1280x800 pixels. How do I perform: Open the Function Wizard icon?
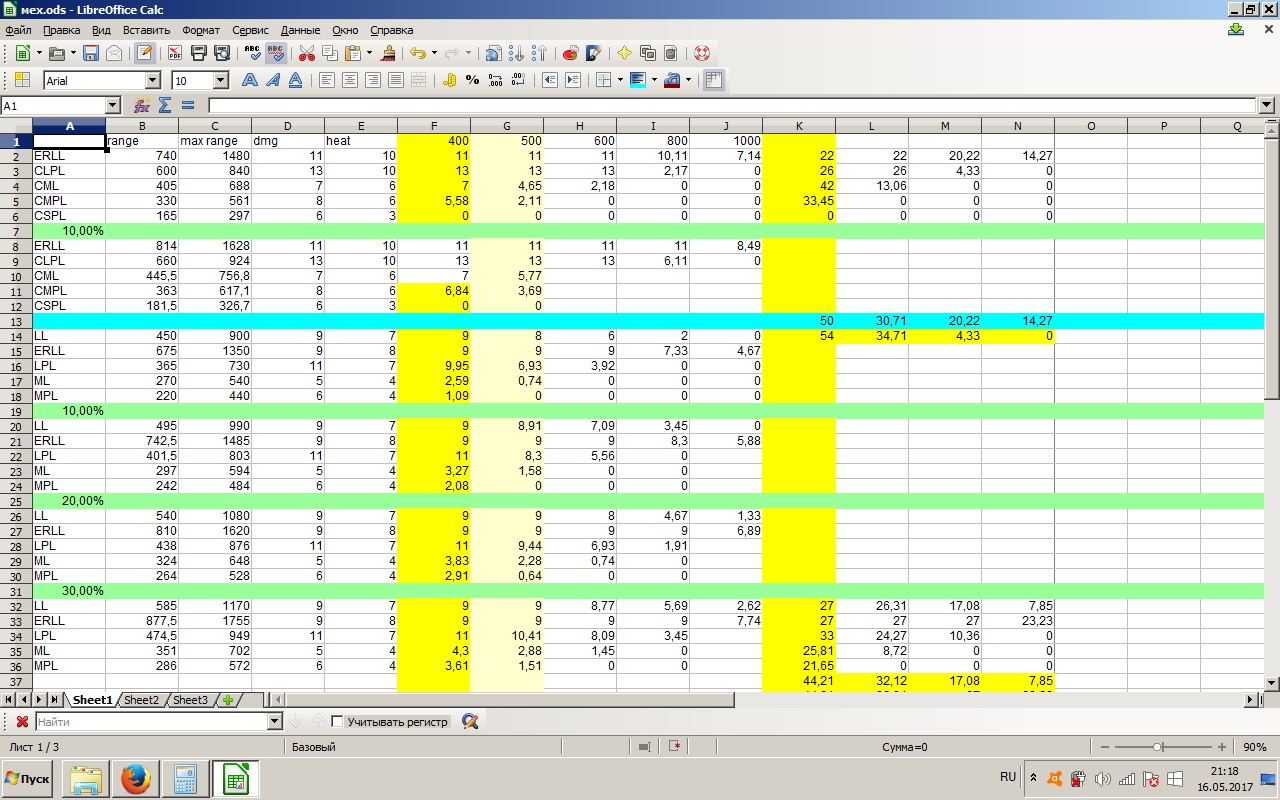pyautogui.click(x=142, y=105)
